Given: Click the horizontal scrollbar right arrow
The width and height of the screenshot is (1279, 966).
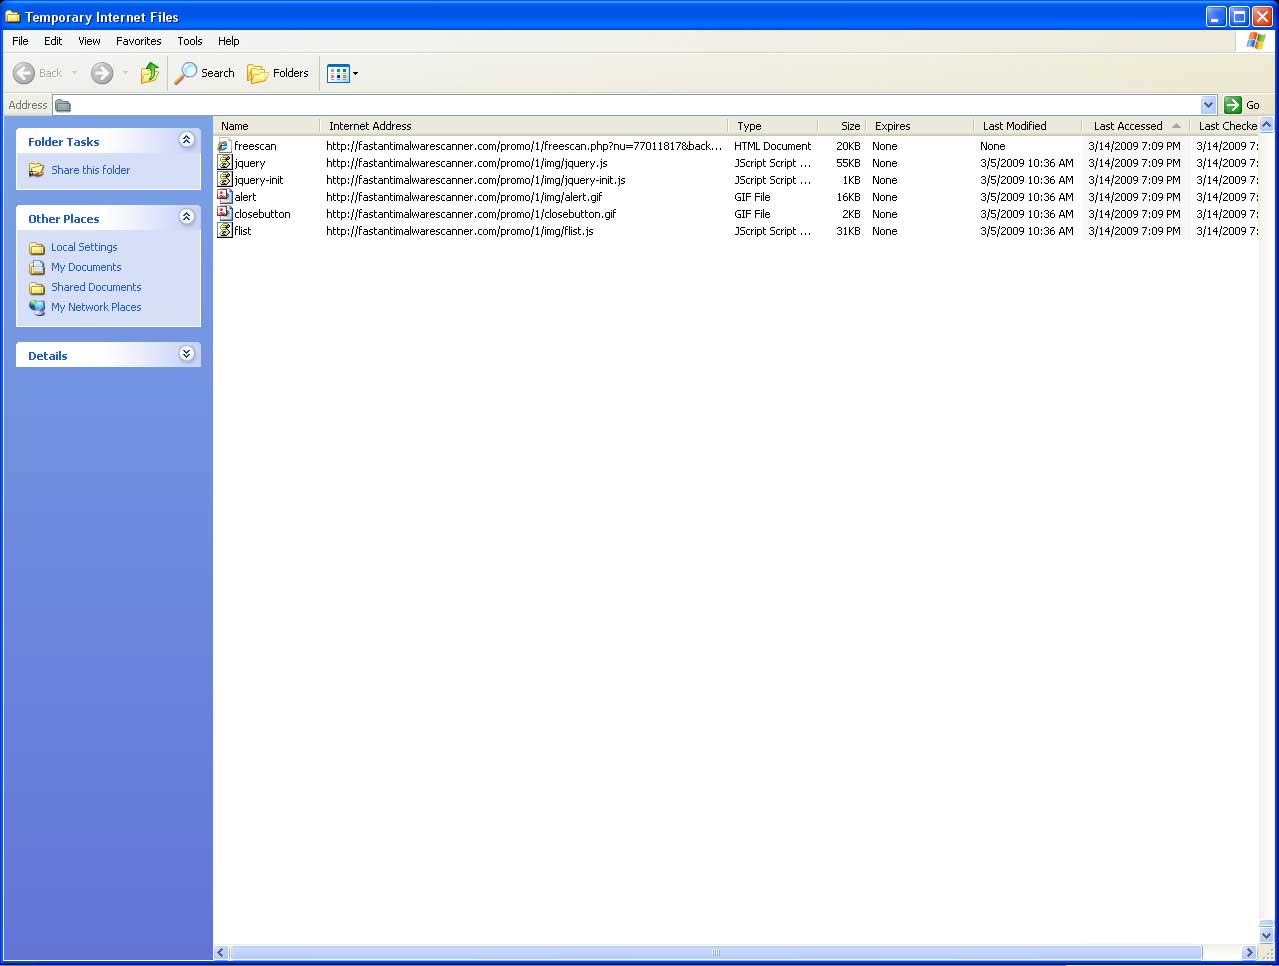Looking at the screenshot, I should (1248, 953).
